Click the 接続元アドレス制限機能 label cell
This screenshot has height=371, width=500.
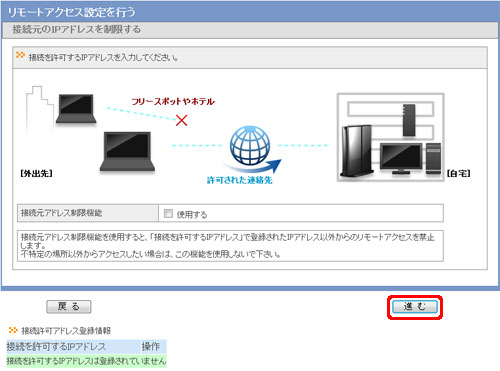coord(88,213)
